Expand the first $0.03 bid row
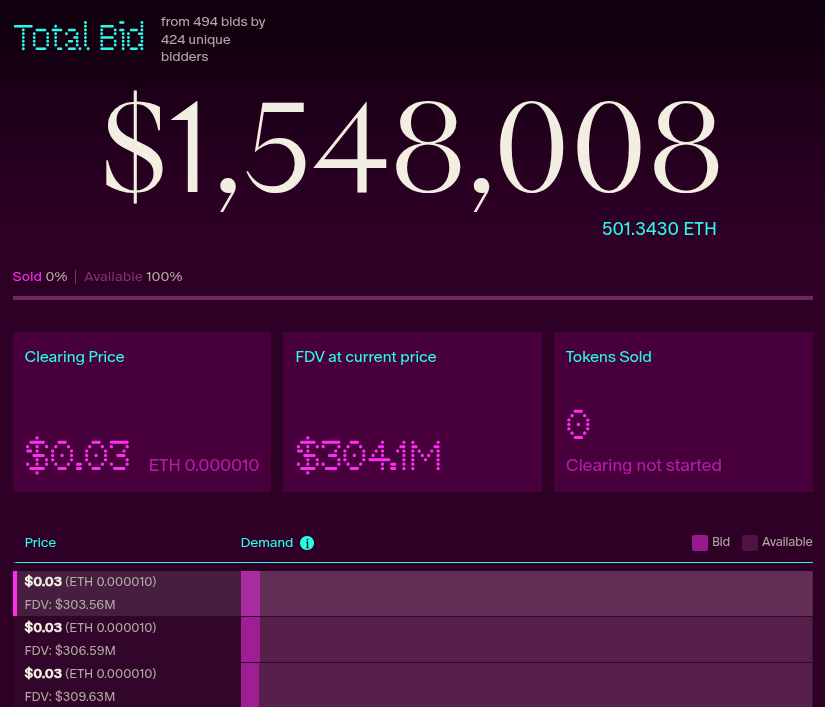 pyautogui.click(x=120, y=592)
